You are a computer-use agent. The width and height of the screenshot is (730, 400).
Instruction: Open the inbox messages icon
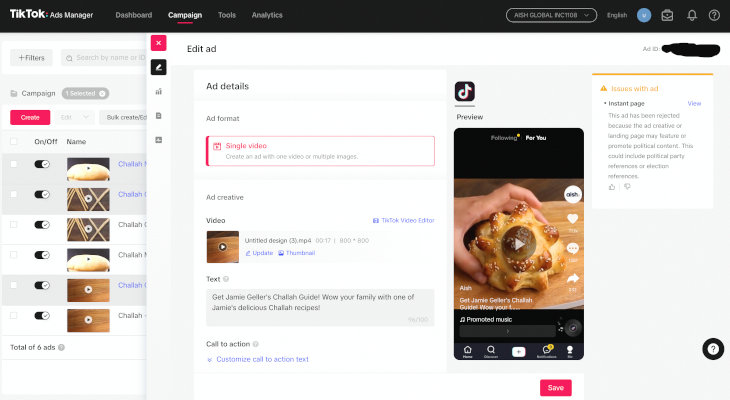667,15
